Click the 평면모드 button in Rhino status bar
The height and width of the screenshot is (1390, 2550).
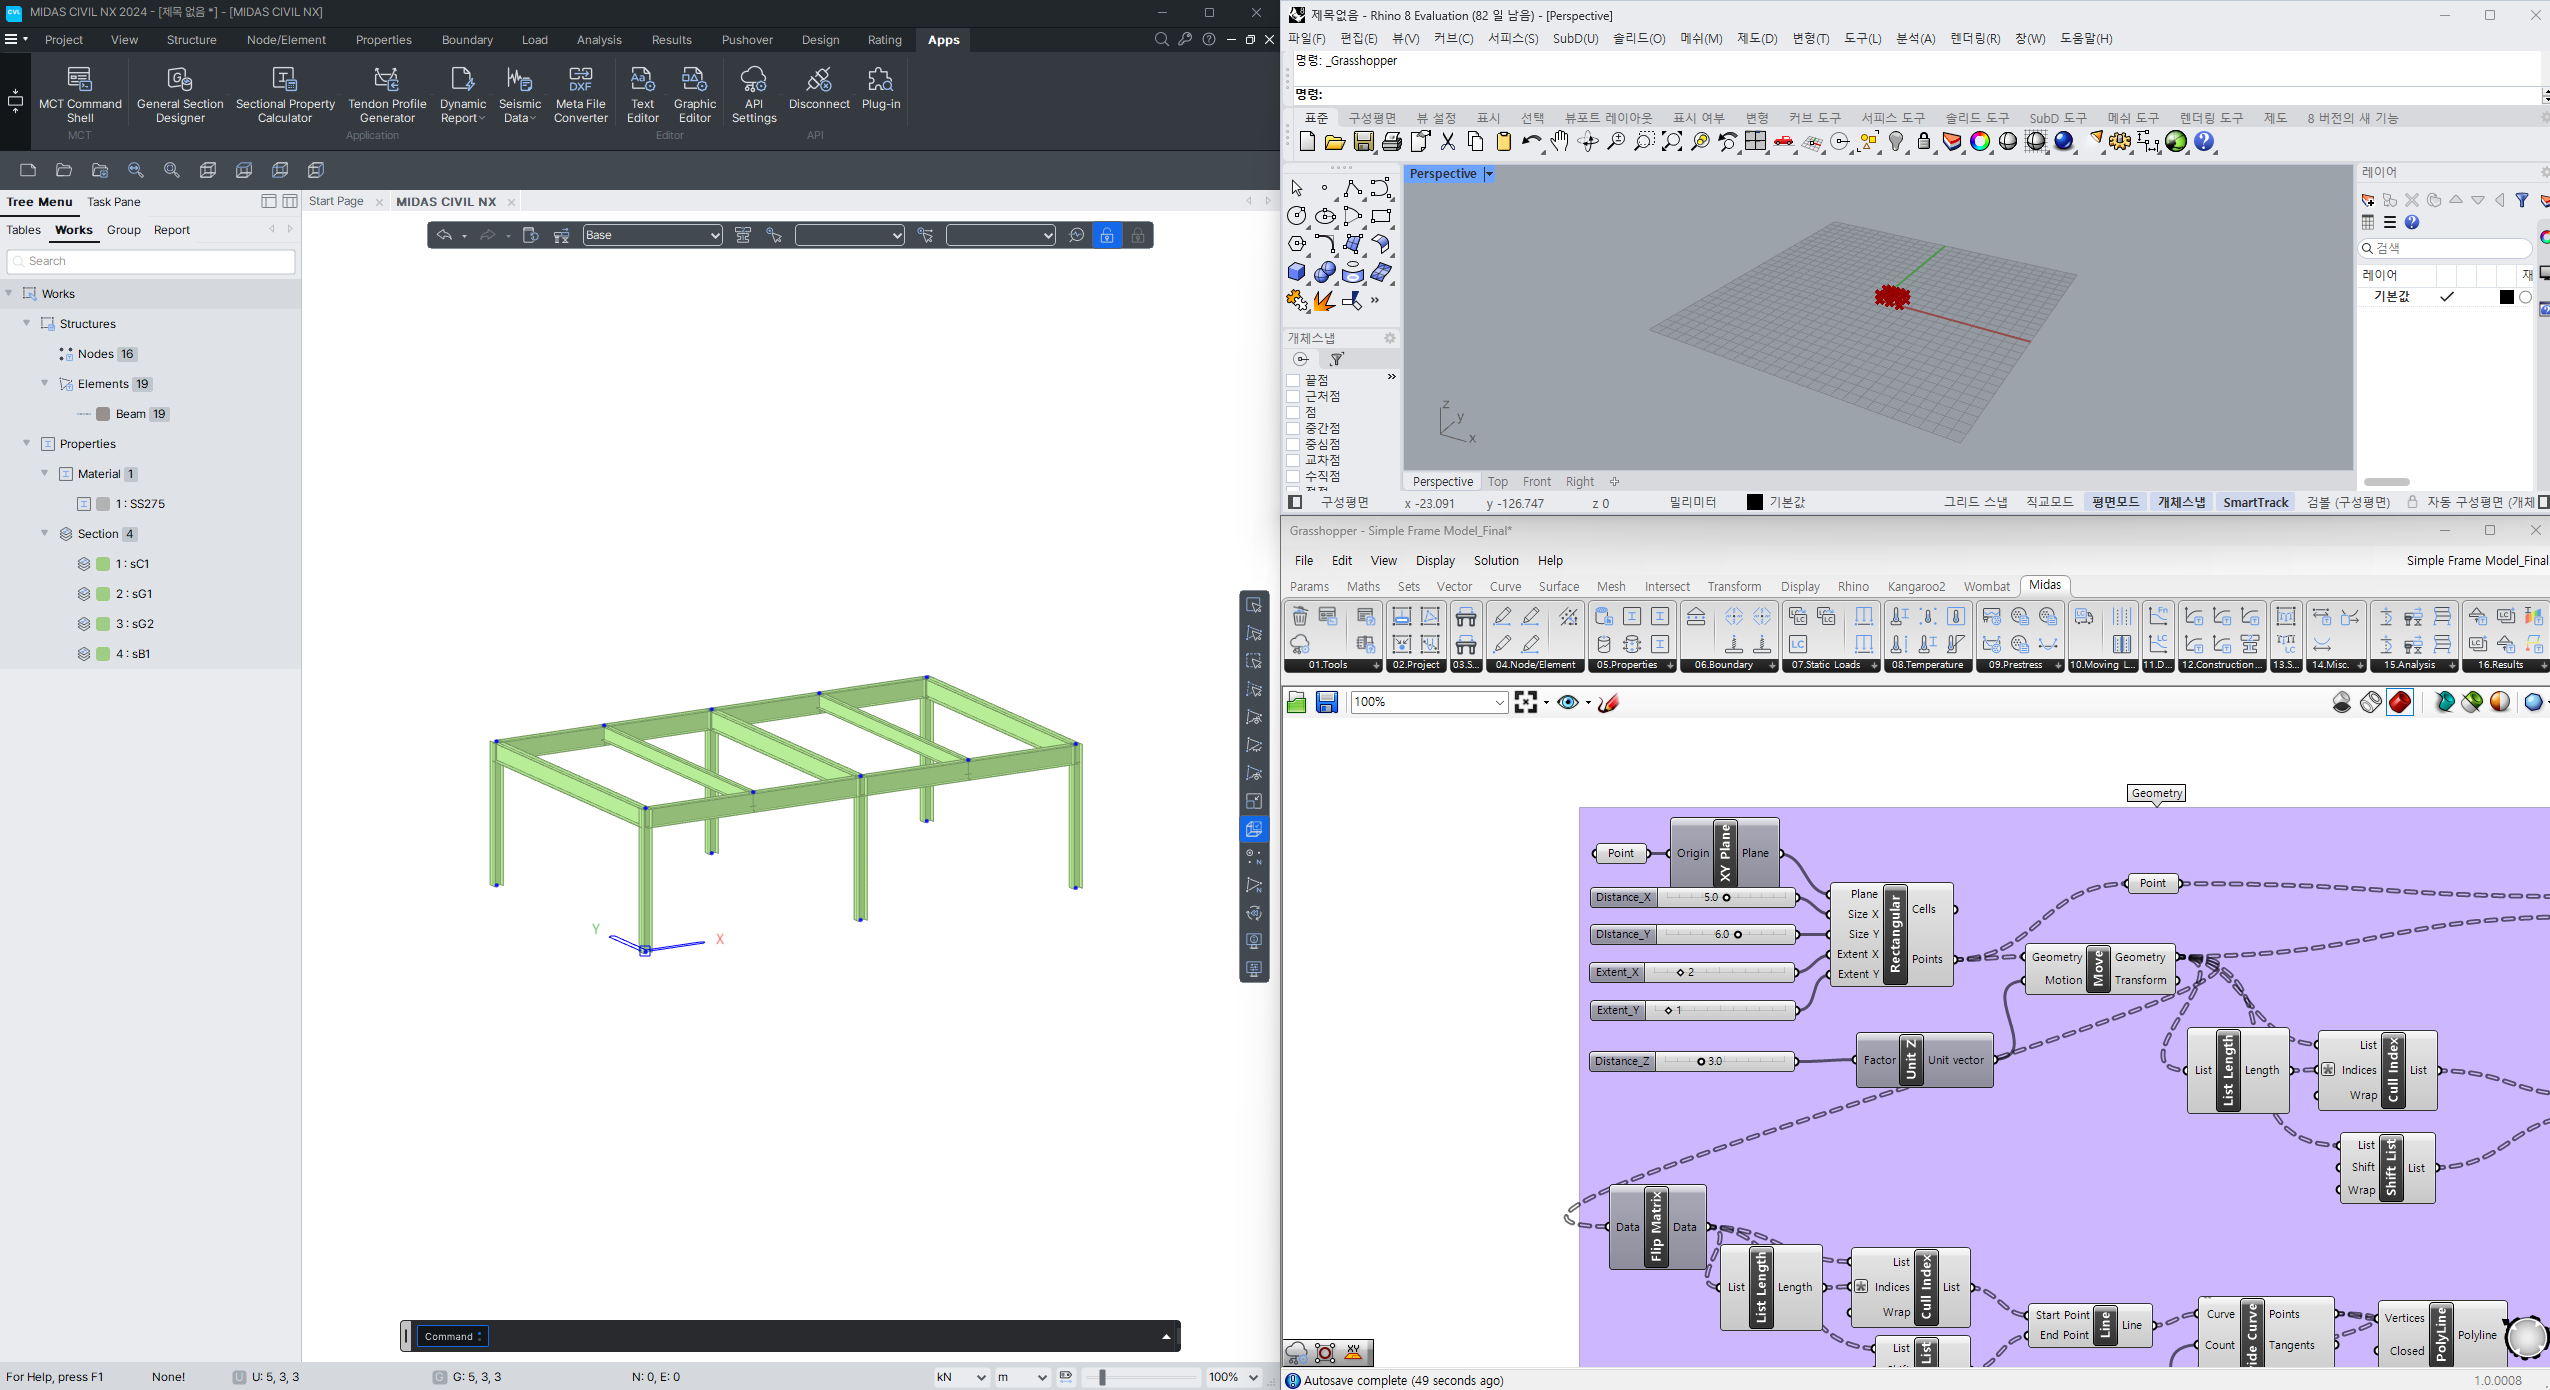point(2114,502)
